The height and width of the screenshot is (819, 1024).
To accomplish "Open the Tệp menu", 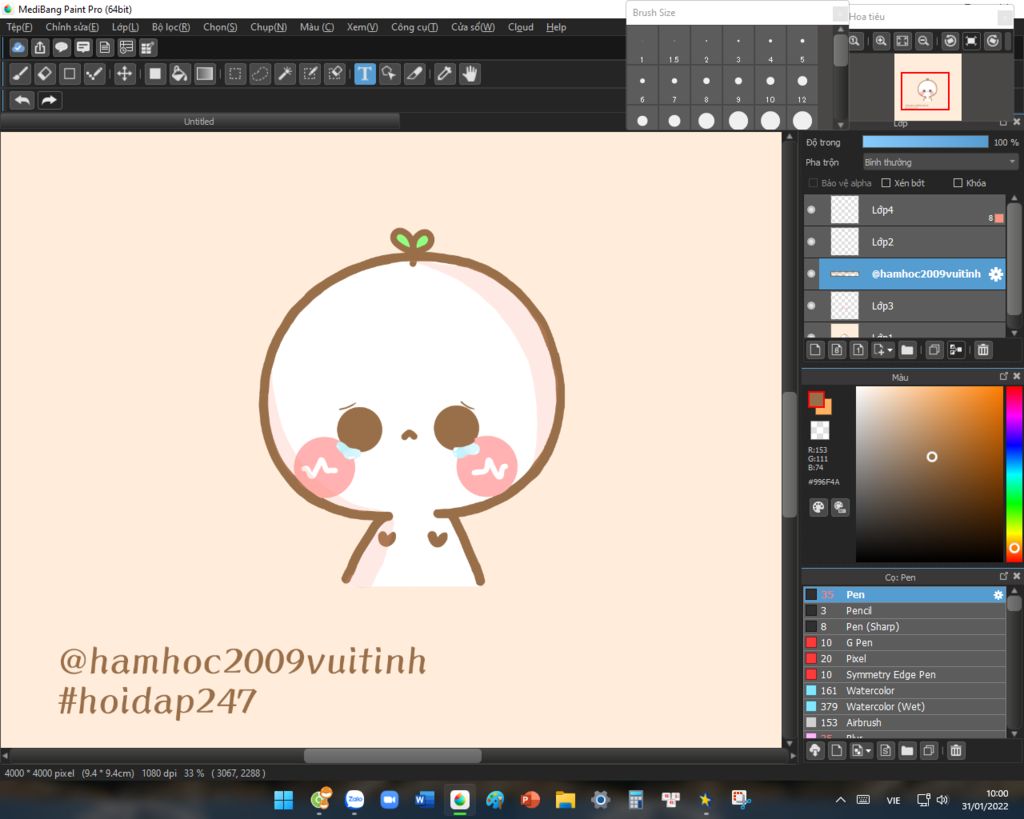I will 19,27.
